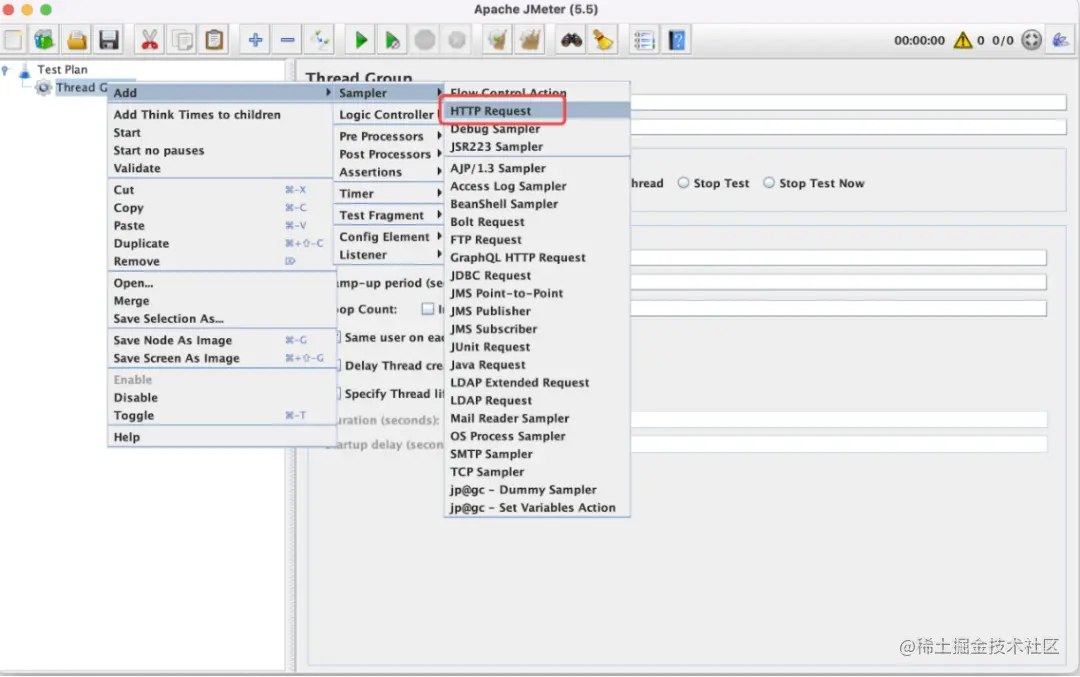Expand the Post Processors submenu

pyautogui.click(x=388, y=154)
